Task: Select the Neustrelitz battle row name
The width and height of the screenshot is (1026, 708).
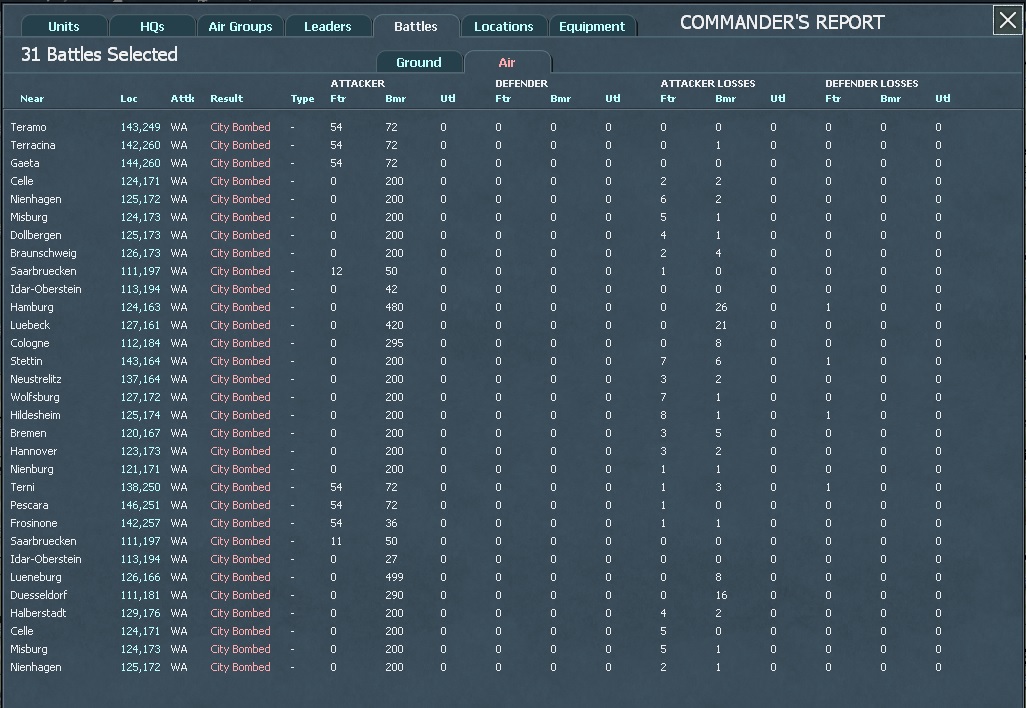Action: click(36, 379)
